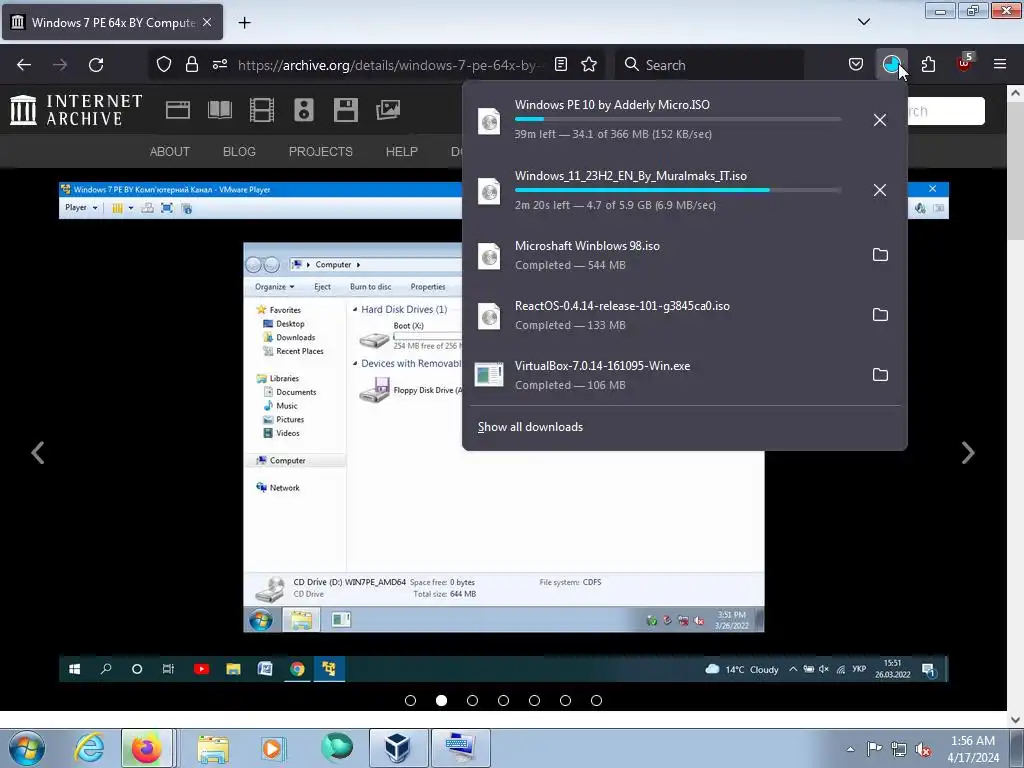Cancel the Windows_11_23H2 download
This screenshot has width=1024, height=768.
[880, 190]
